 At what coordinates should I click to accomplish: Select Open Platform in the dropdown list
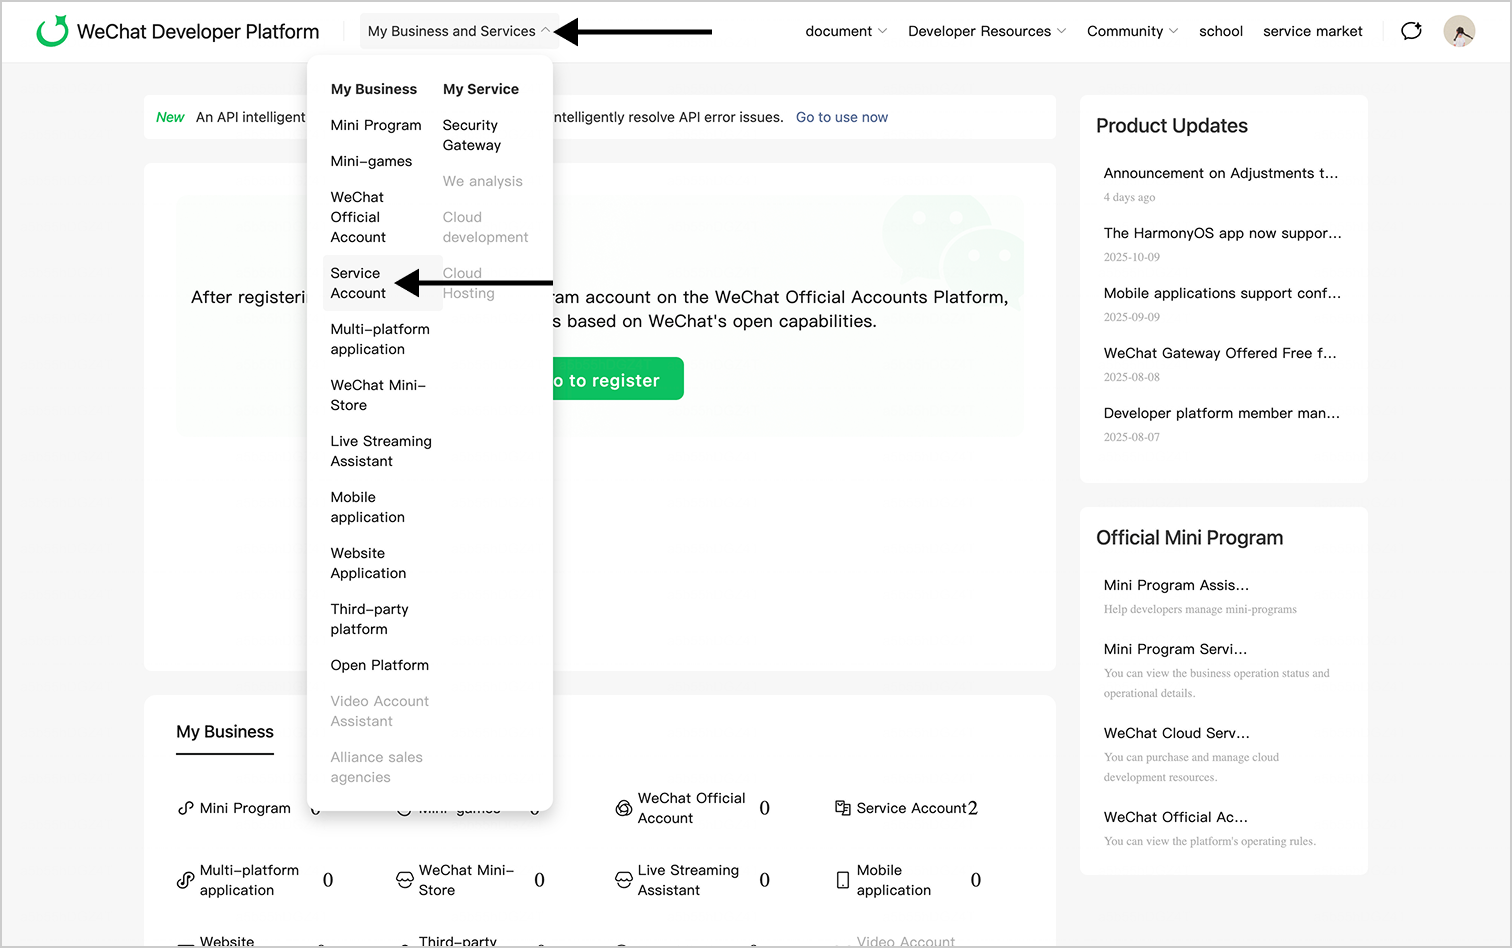click(x=379, y=665)
